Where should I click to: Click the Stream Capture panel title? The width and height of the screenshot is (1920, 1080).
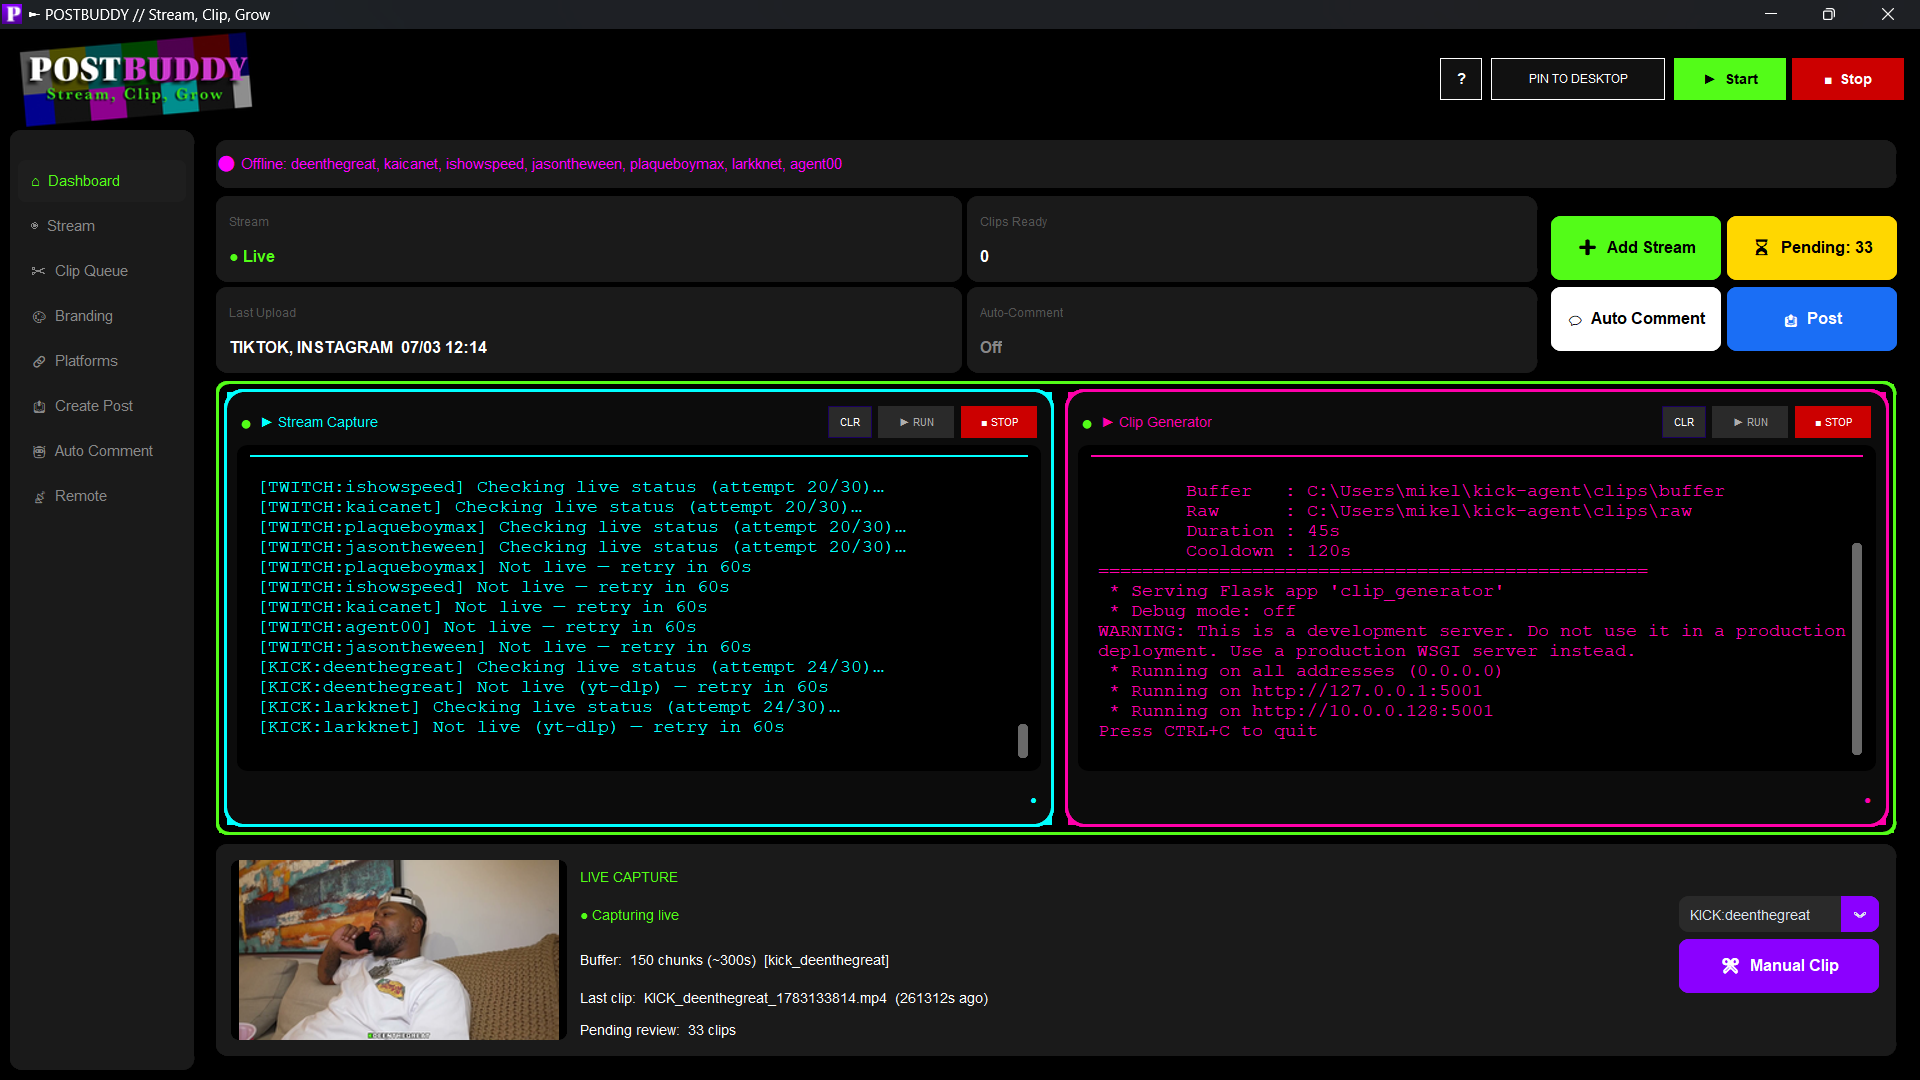tap(327, 423)
